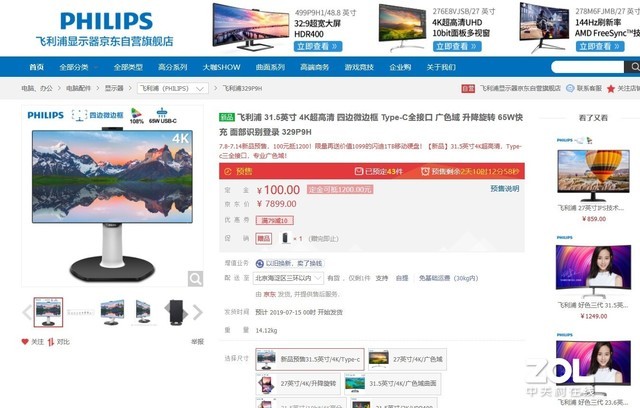Show the next product thumbnails arrow

[x=198, y=312]
